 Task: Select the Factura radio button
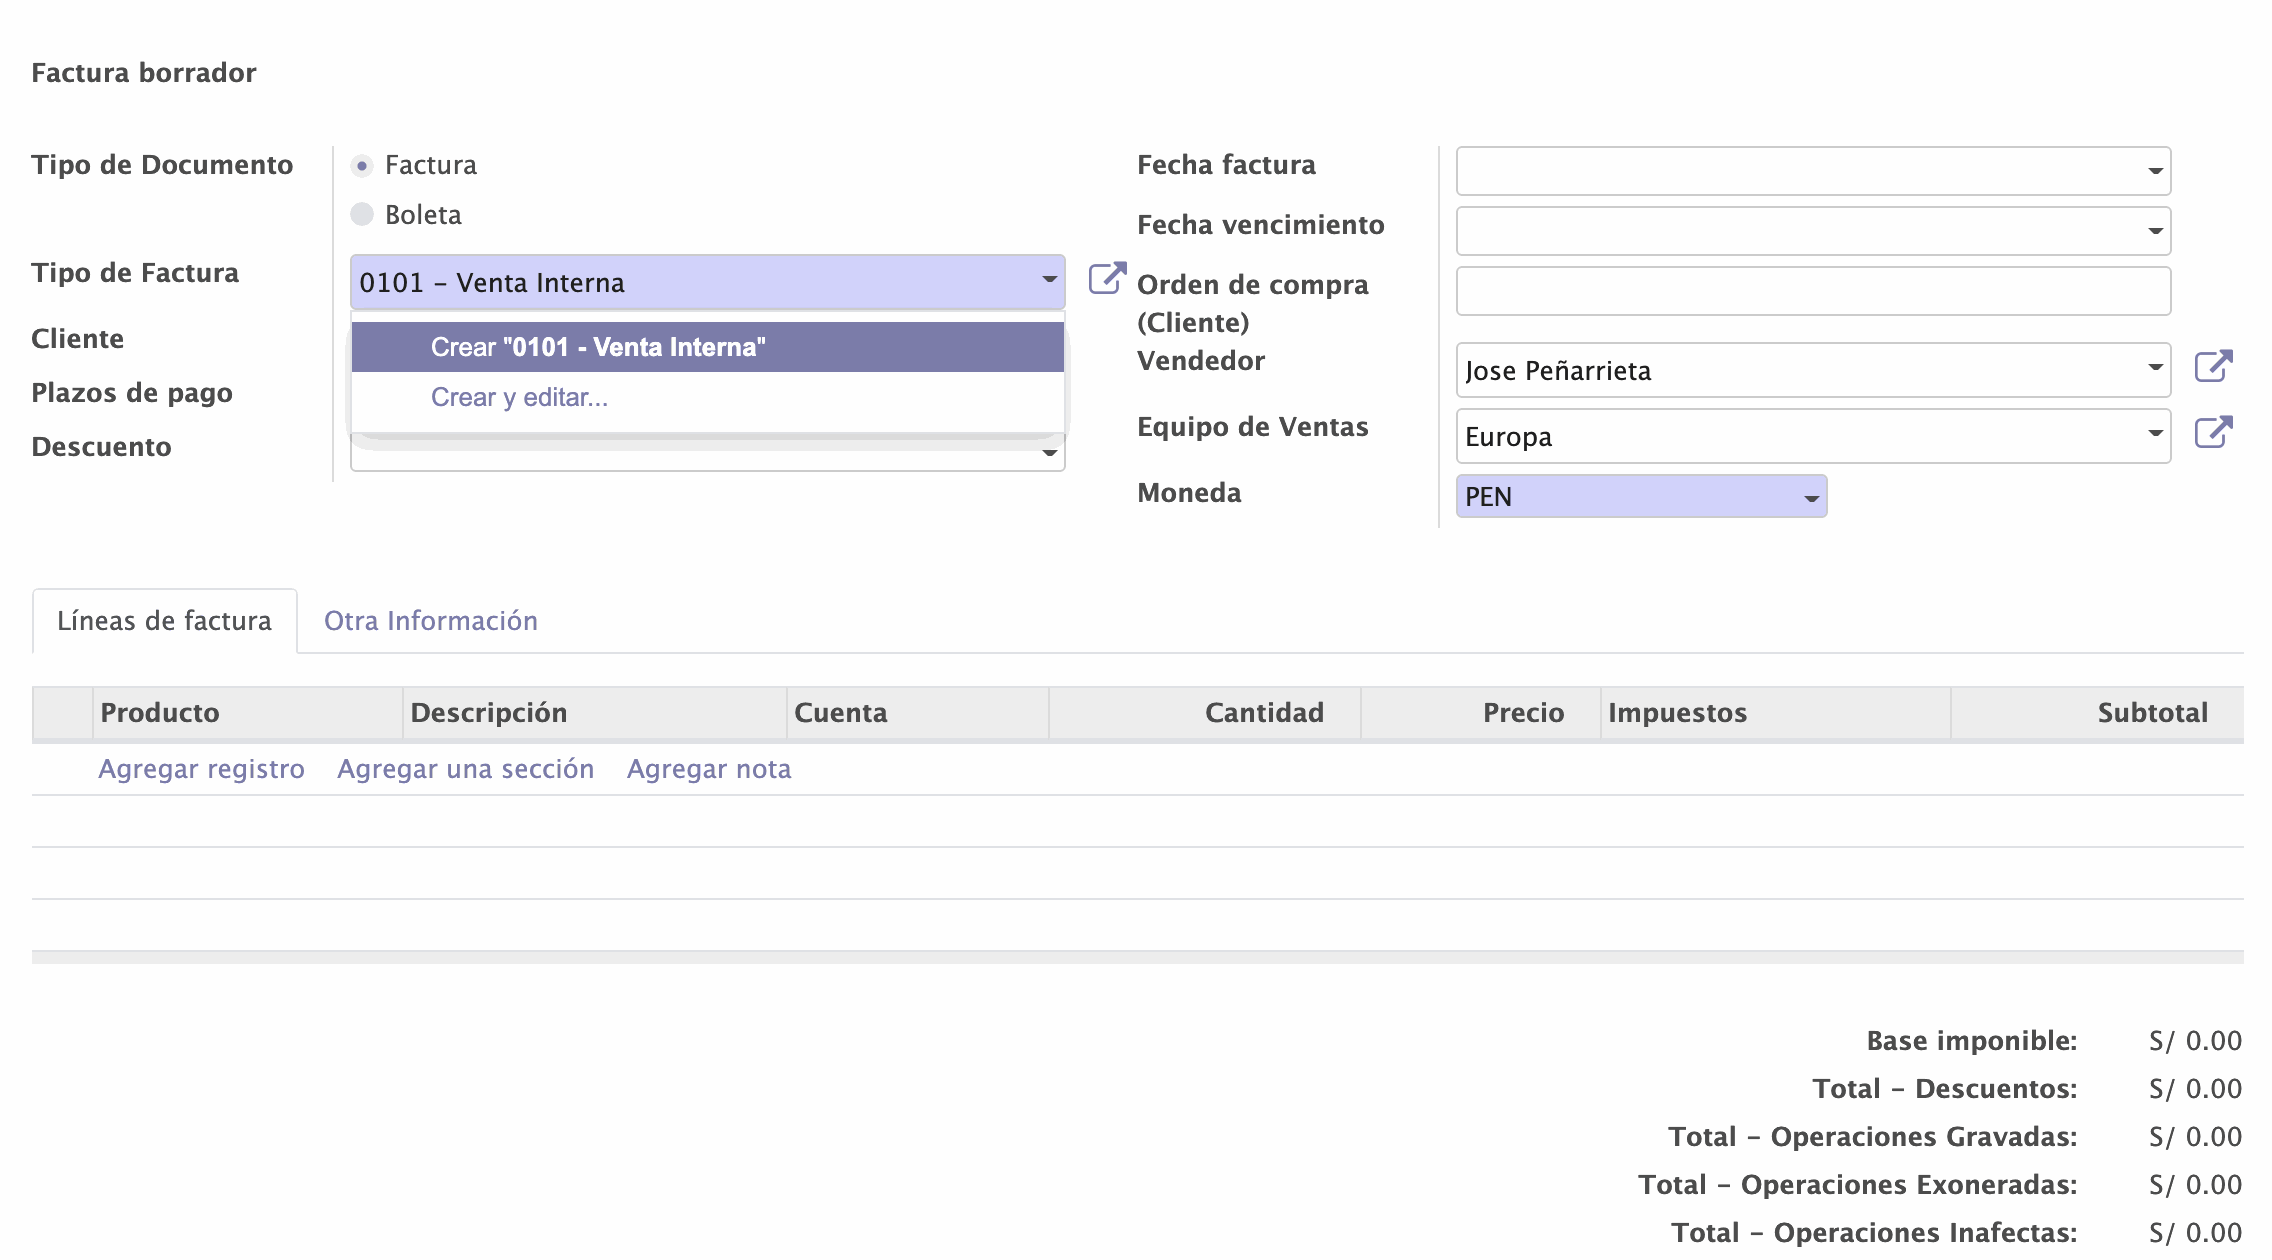[362, 165]
